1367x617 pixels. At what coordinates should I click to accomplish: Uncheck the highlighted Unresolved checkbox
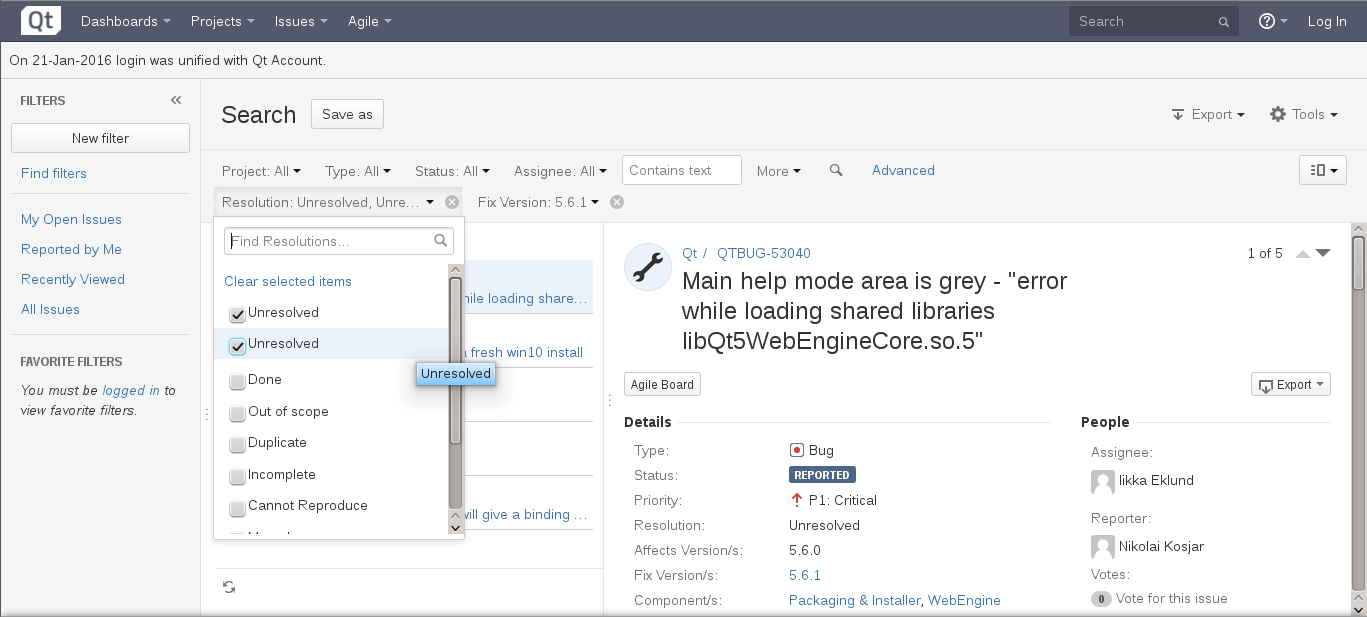pyautogui.click(x=237, y=346)
